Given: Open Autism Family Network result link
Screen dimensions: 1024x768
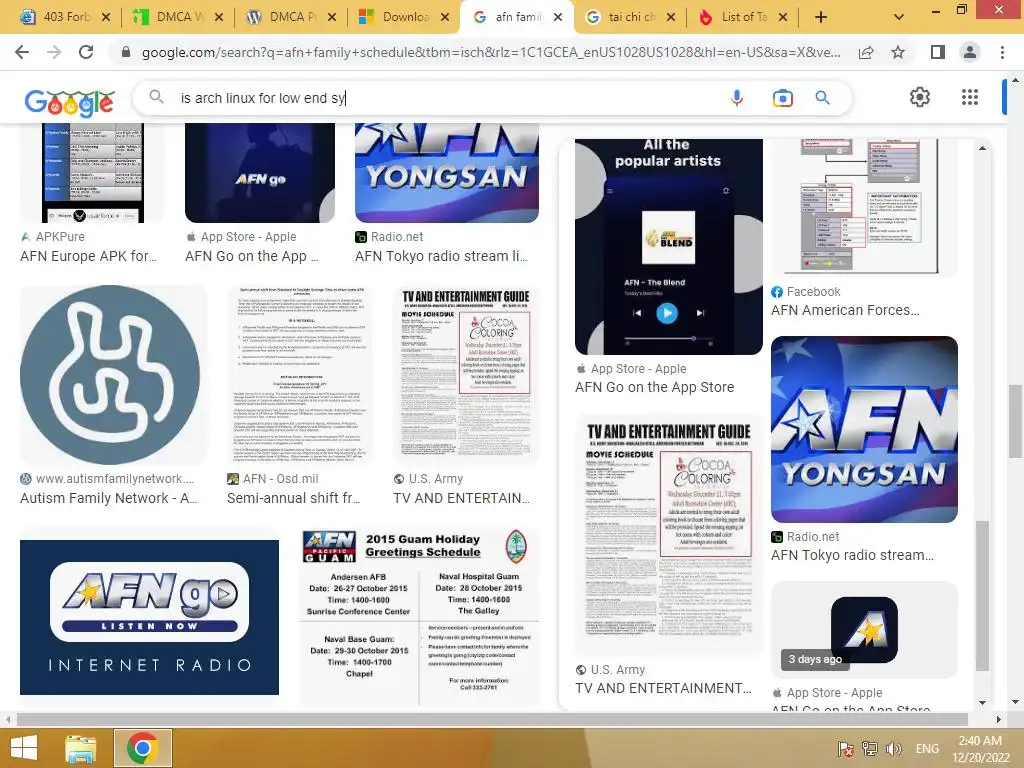Looking at the screenshot, I should pos(109,498).
